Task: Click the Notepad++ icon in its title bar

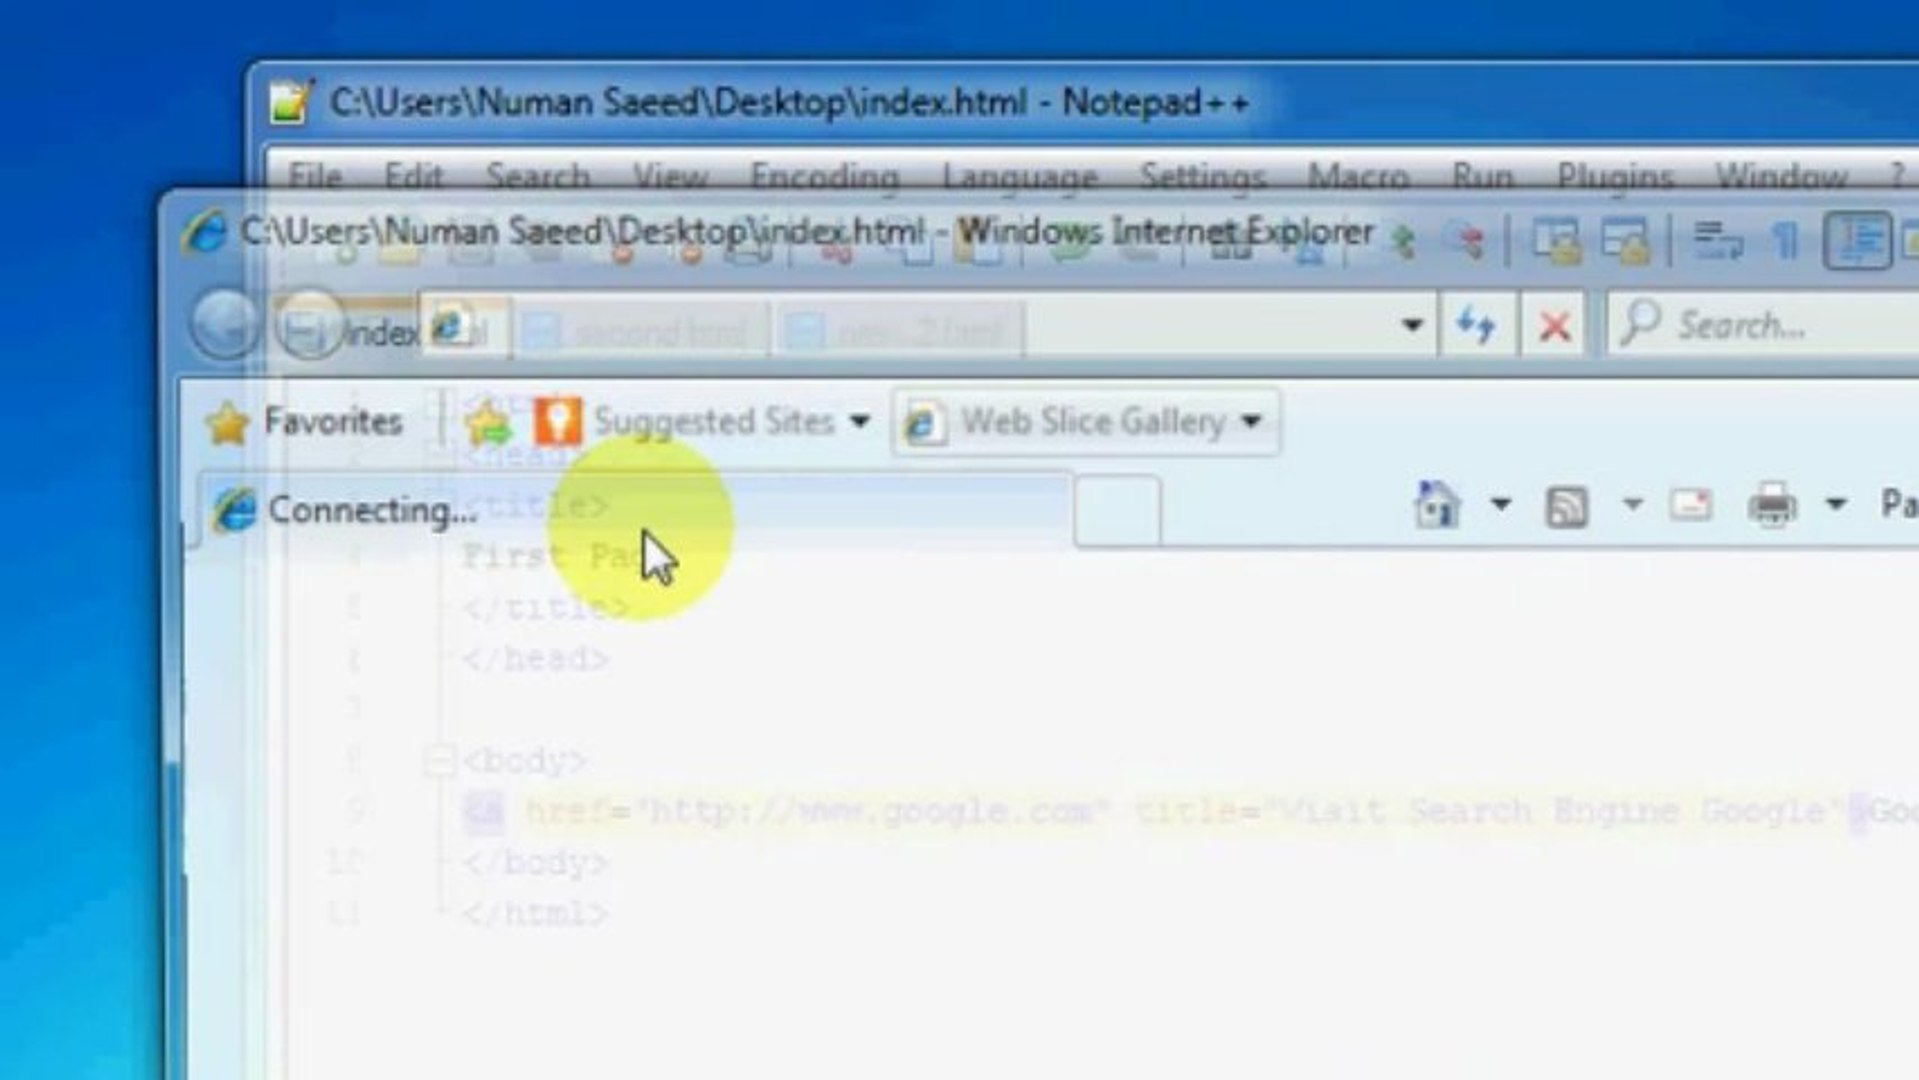Action: tap(292, 102)
